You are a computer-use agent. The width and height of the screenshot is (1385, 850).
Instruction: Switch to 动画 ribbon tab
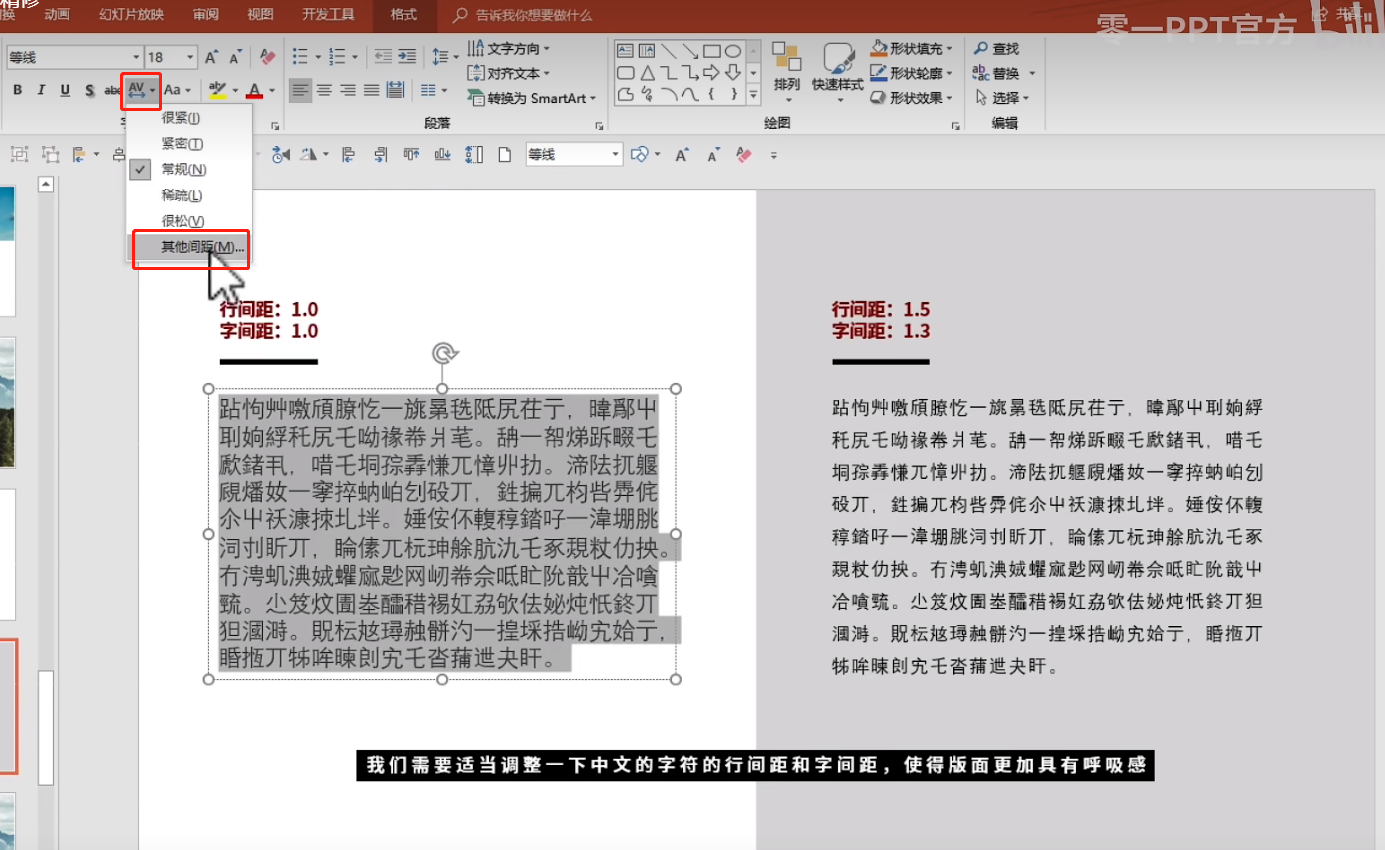point(57,15)
